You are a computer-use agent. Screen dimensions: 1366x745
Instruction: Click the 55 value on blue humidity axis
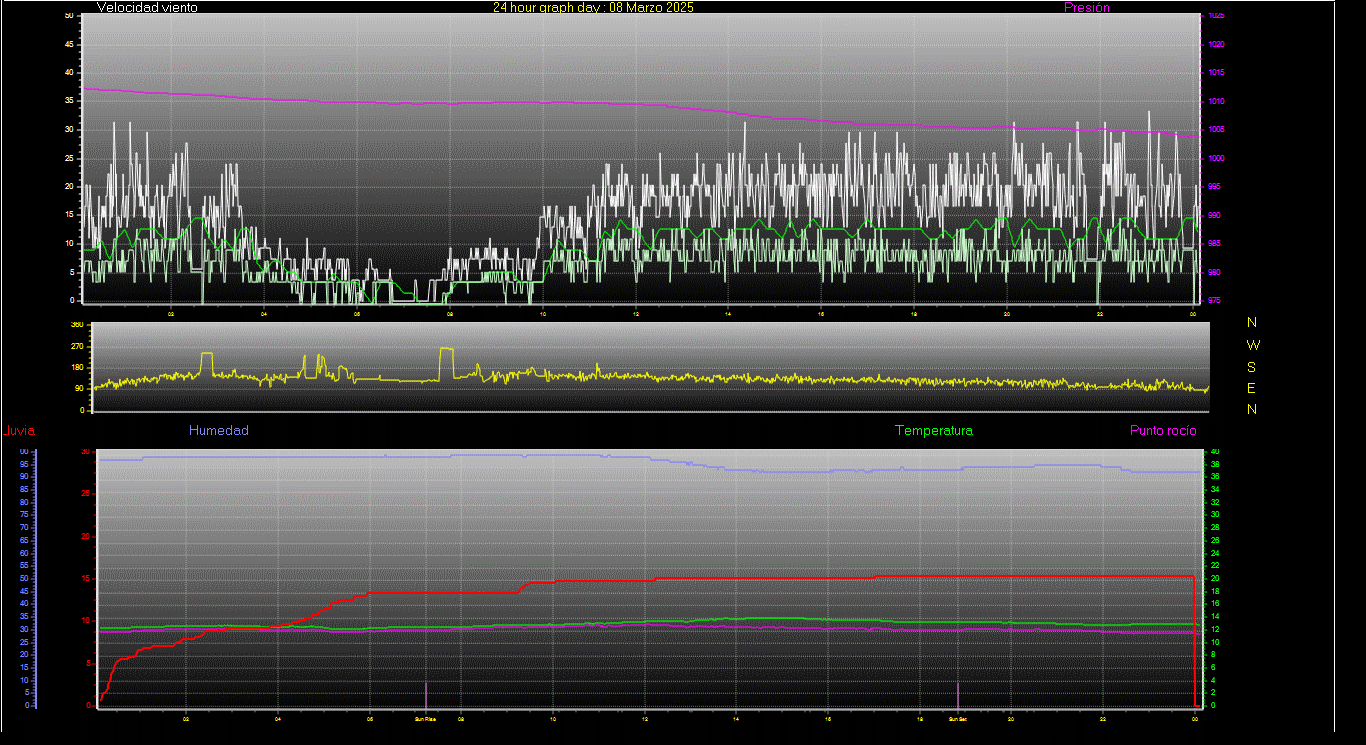(24, 566)
